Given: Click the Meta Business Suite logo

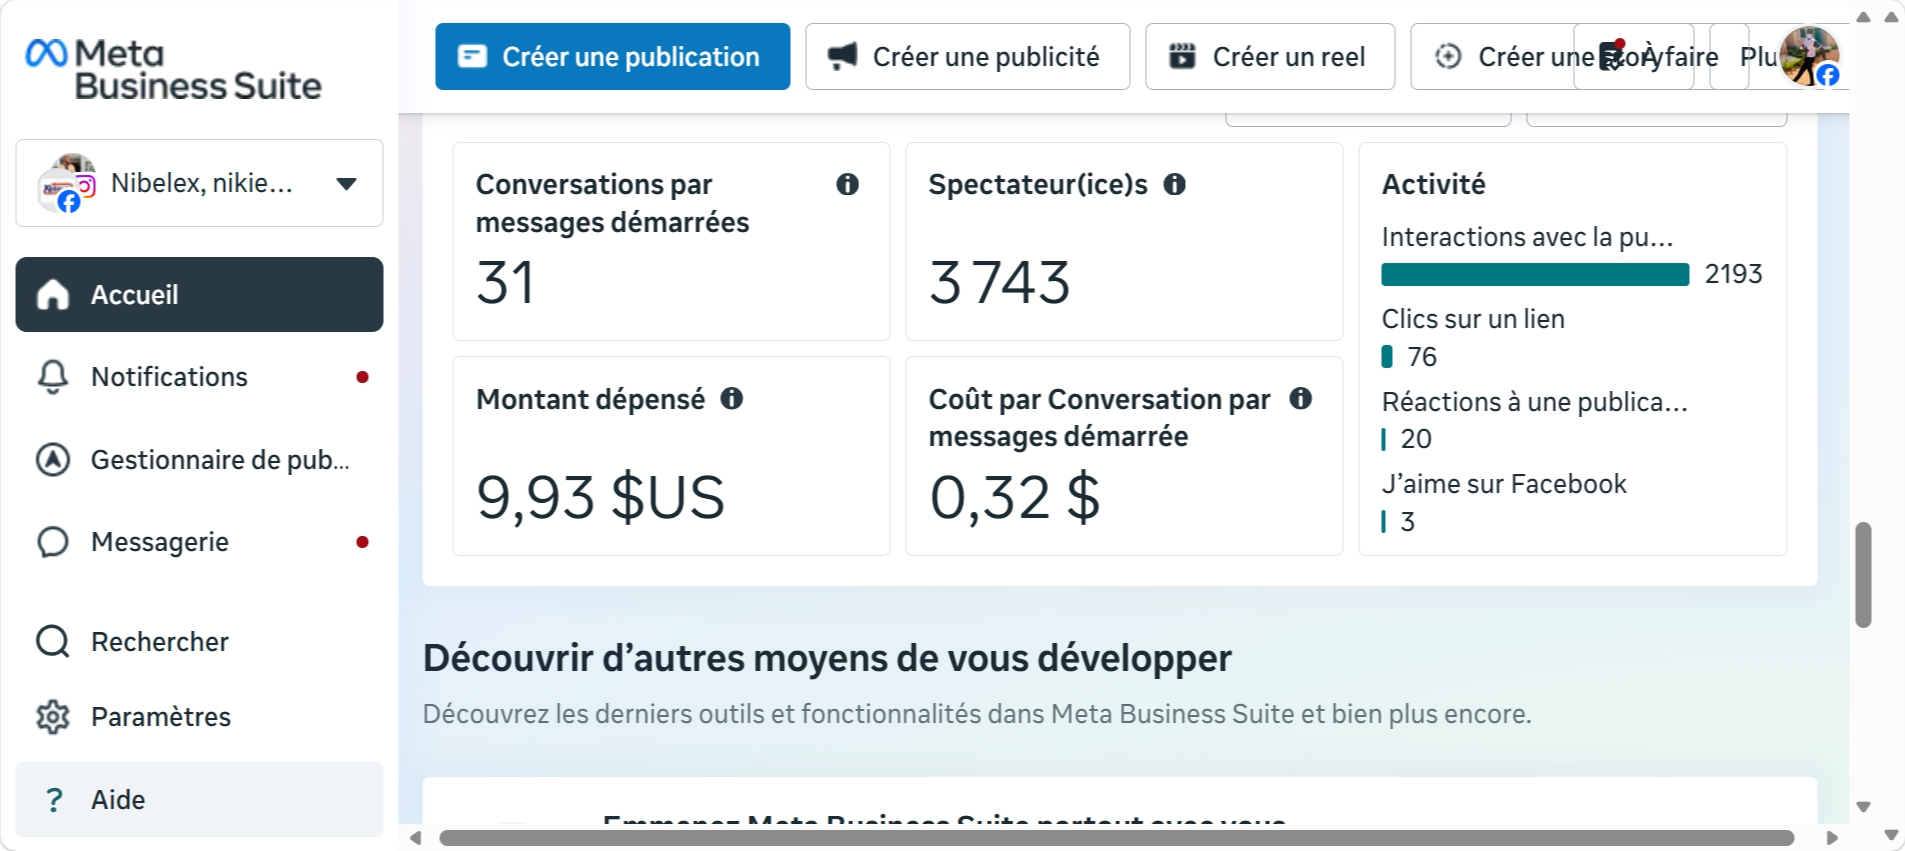Looking at the screenshot, I should (174, 70).
